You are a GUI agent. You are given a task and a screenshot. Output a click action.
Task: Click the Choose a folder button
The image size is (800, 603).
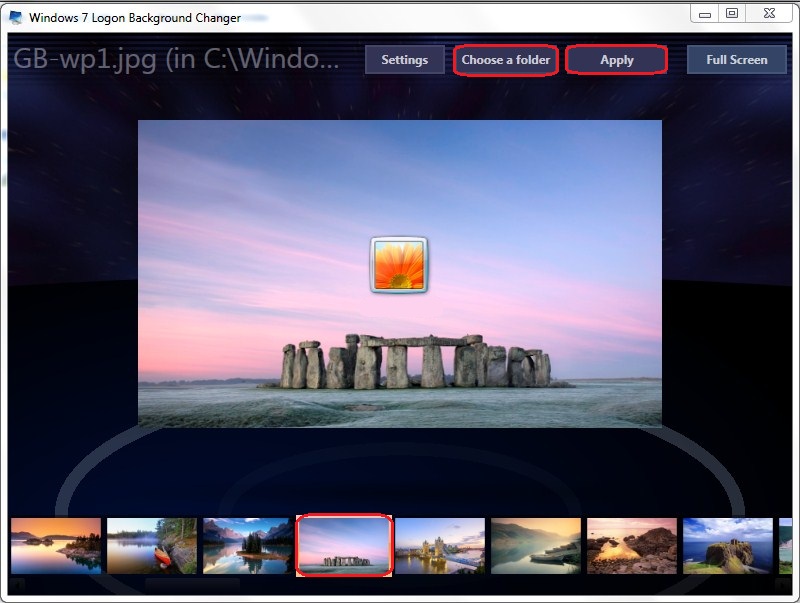click(x=505, y=60)
